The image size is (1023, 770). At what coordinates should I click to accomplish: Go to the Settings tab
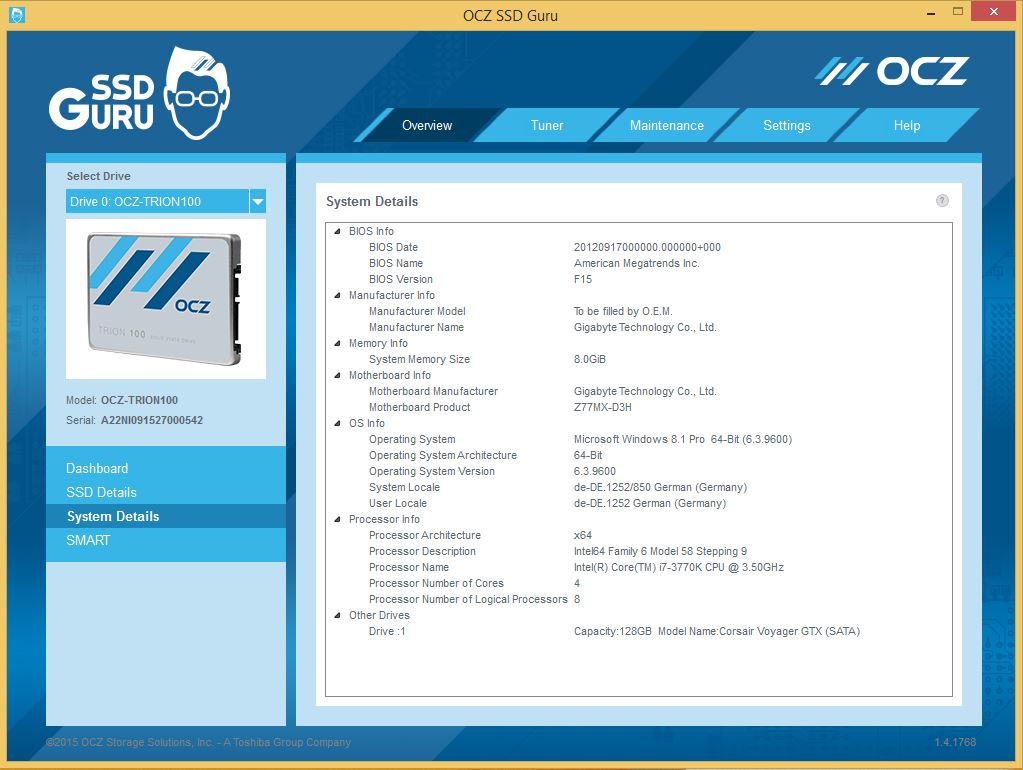tap(786, 125)
